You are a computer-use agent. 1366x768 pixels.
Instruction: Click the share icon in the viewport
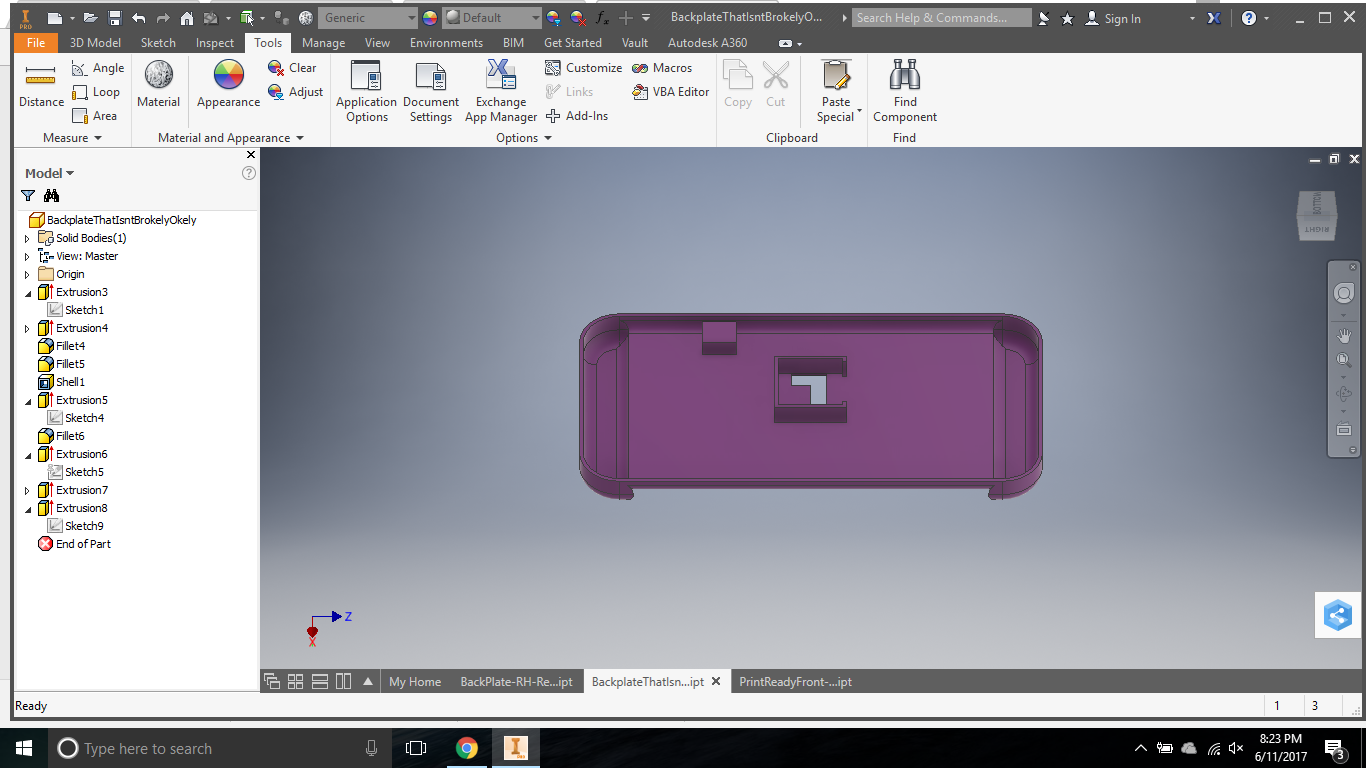1338,615
